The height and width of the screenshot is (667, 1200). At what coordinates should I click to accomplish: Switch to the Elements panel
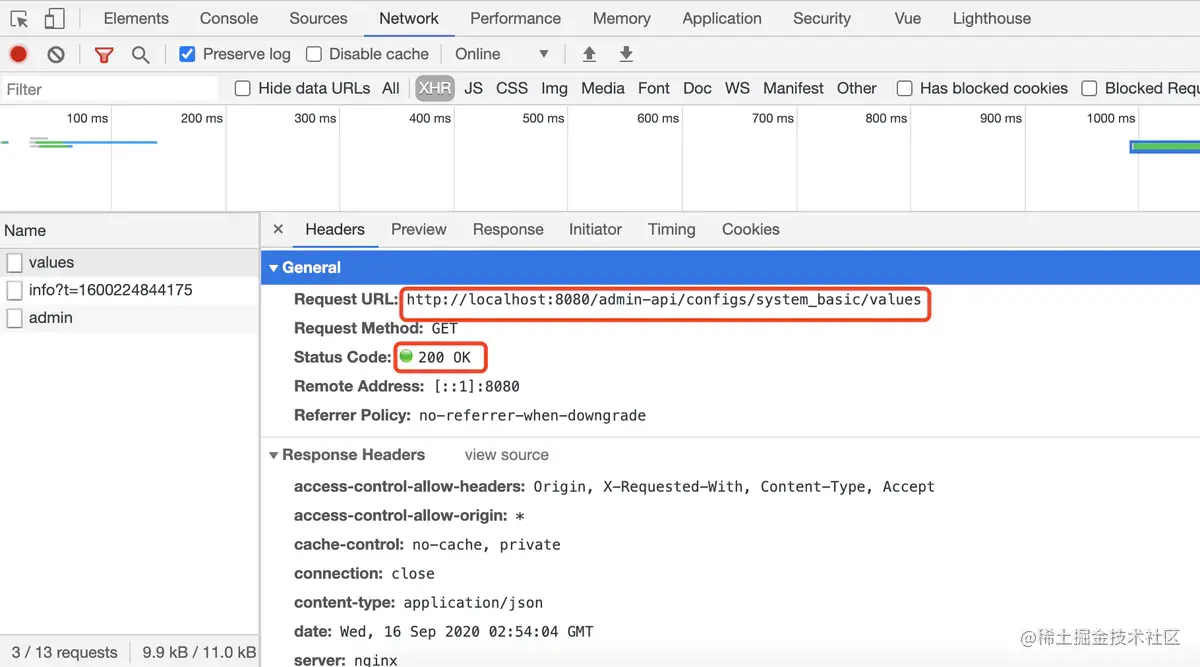(x=136, y=18)
